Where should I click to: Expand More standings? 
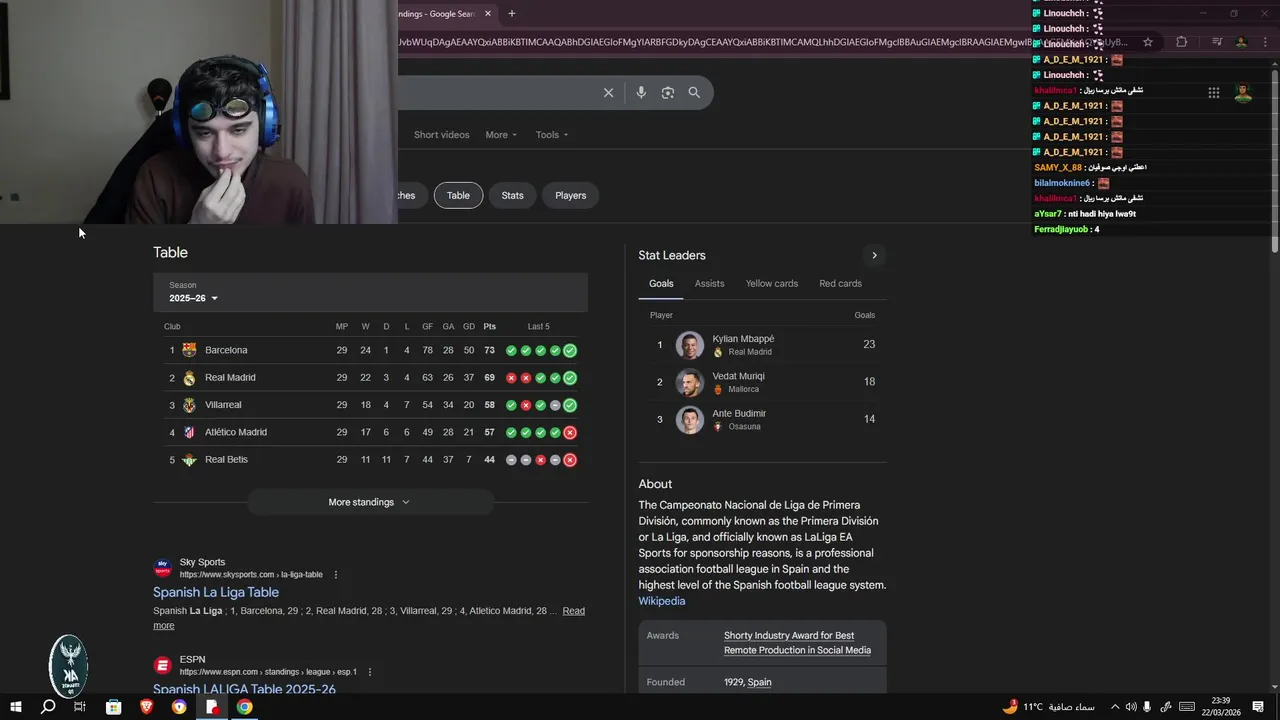370,502
